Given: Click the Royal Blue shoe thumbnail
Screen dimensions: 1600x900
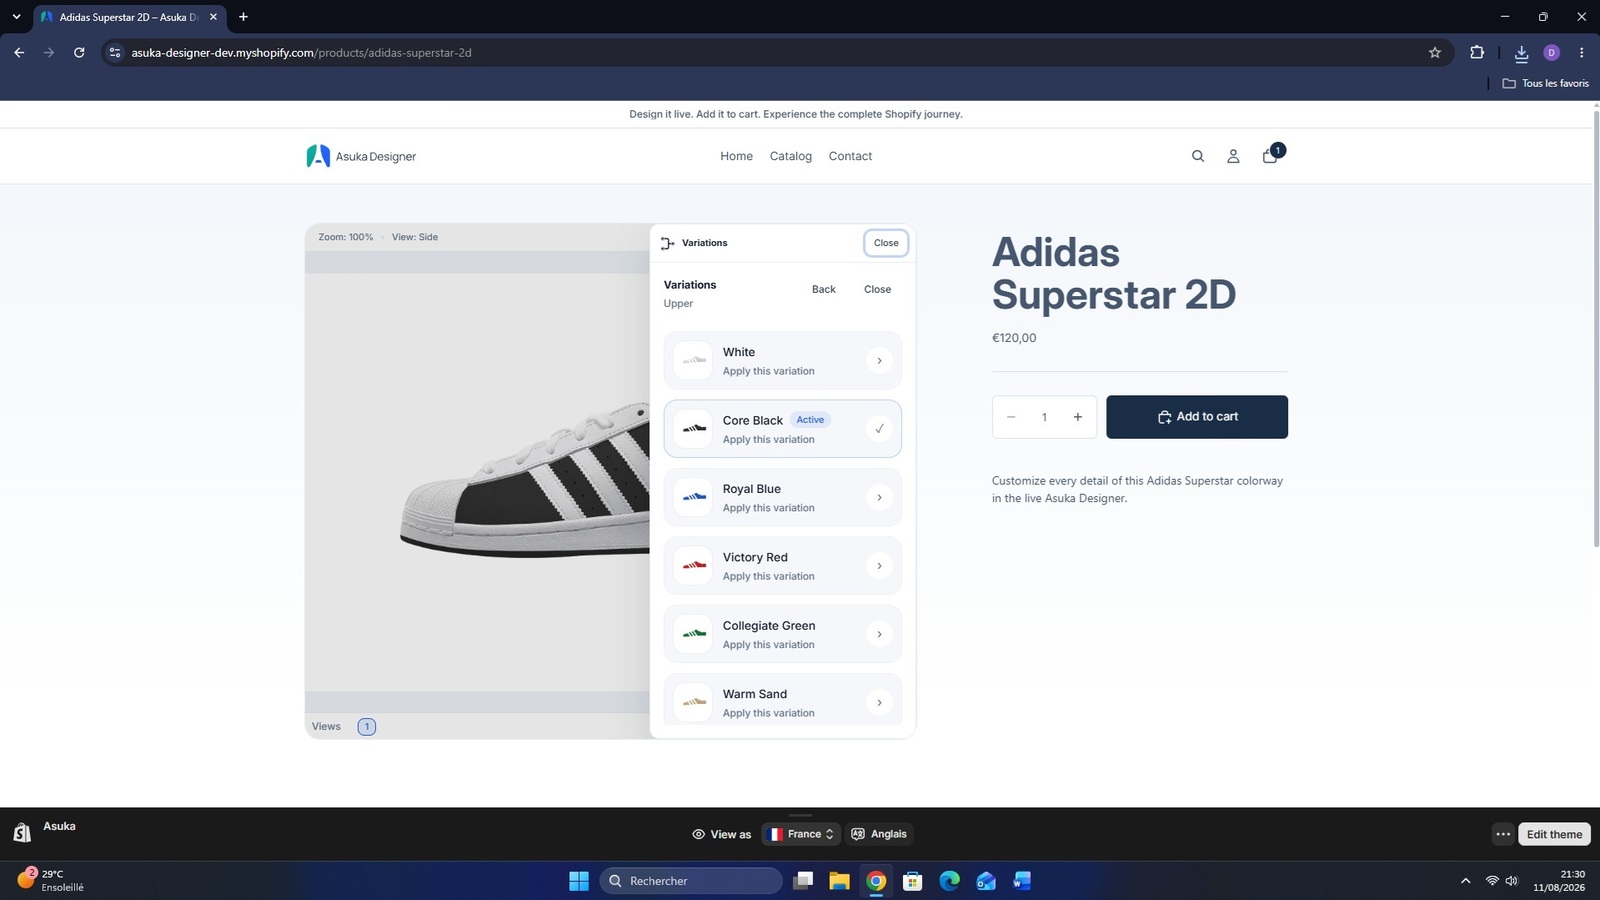Looking at the screenshot, I should [x=693, y=497].
